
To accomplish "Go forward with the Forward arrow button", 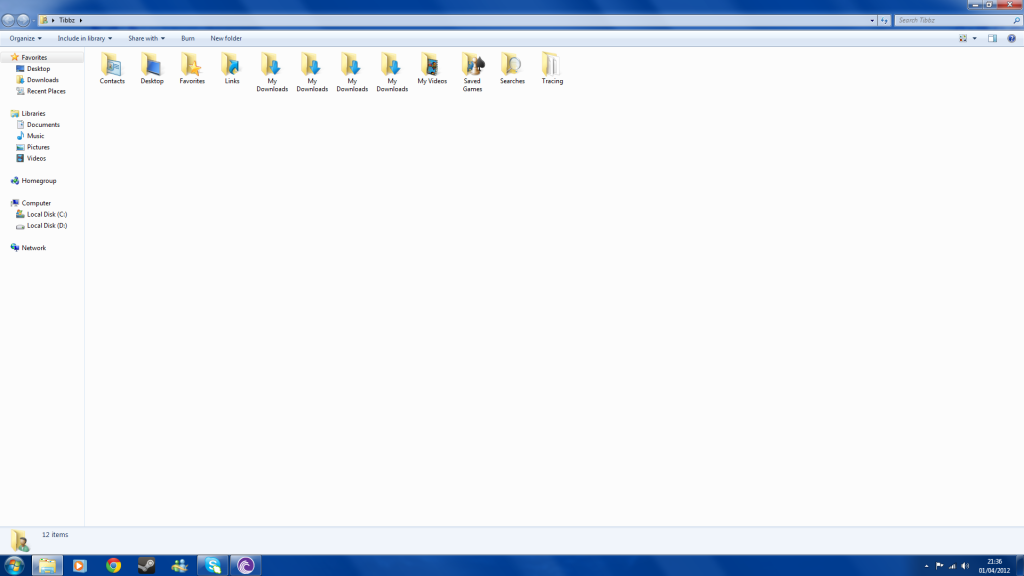I will pos(23,20).
